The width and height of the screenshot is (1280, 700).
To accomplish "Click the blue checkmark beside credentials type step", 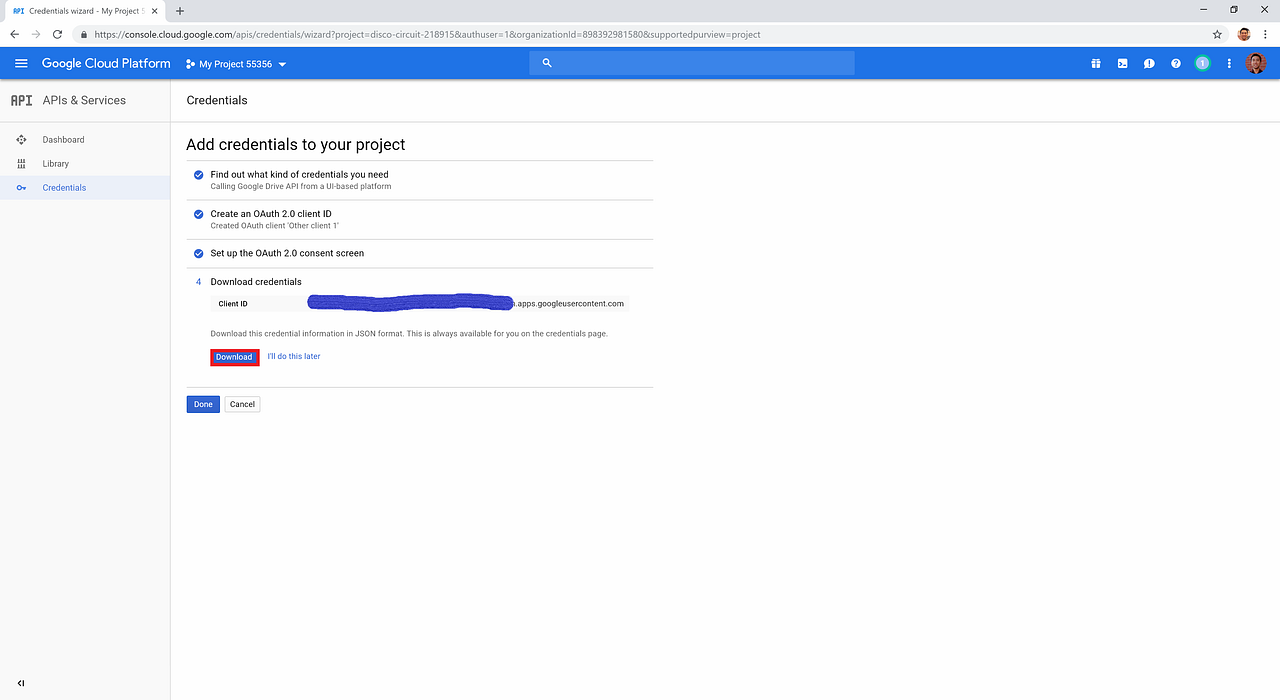I will click(198, 174).
